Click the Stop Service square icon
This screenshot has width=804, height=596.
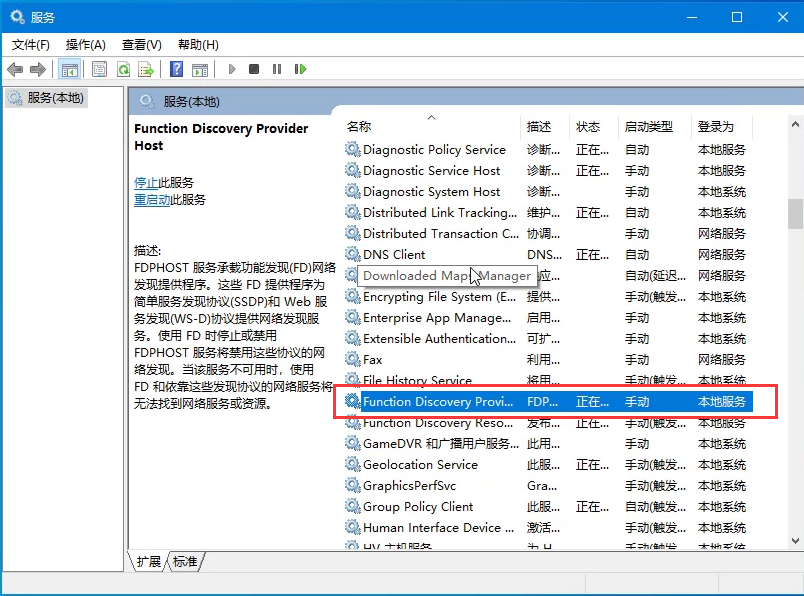tap(254, 69)
